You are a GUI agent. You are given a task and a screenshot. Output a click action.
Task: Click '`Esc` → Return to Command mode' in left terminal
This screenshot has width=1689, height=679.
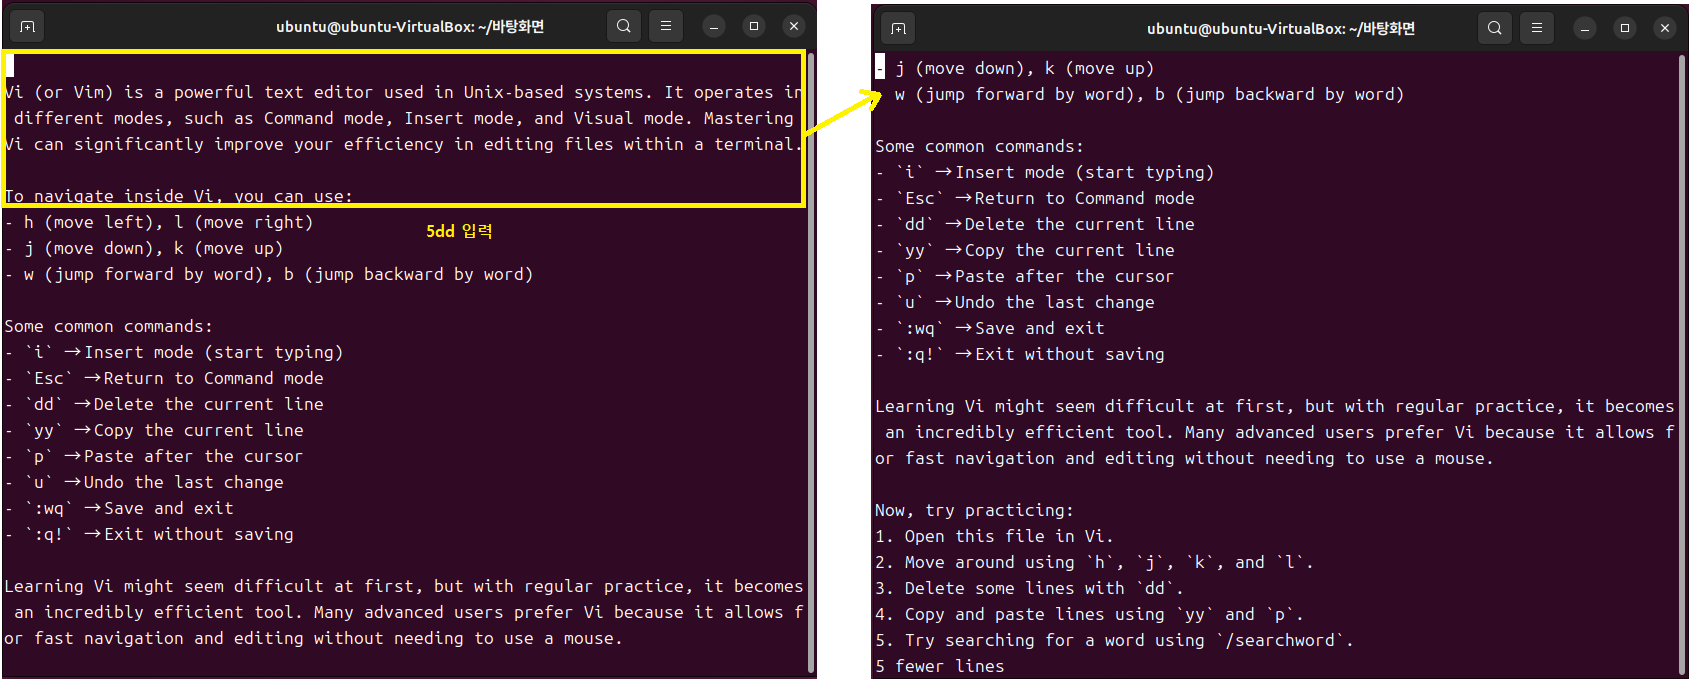pyautogui.click(x=164, y=378)
